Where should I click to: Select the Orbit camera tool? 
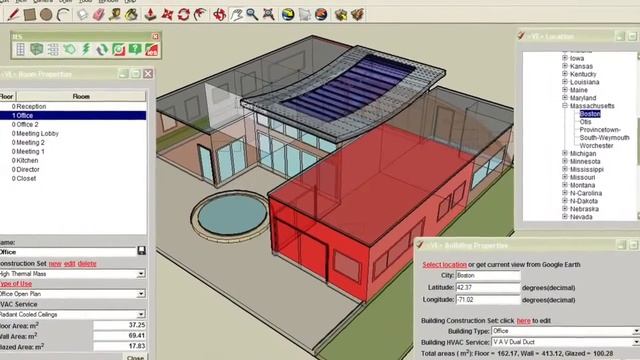tap(220, 15)
